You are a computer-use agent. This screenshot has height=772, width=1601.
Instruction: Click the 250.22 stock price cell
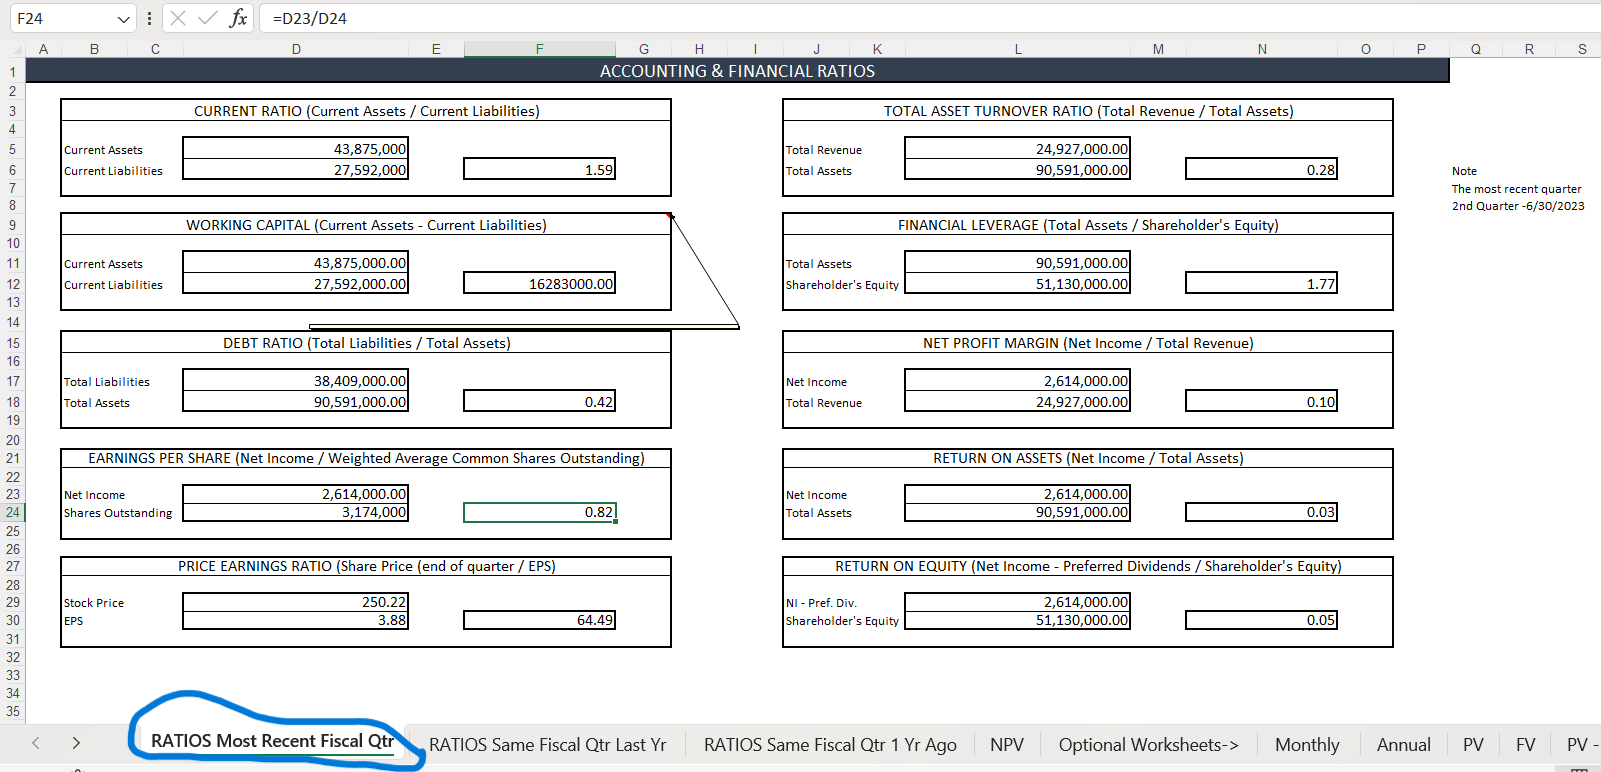pyautogui.click(x=296, y=602)
